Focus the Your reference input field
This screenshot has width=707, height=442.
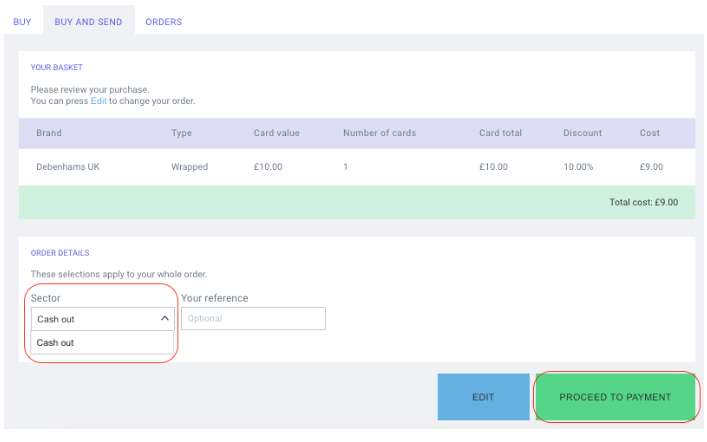point(253,318)
